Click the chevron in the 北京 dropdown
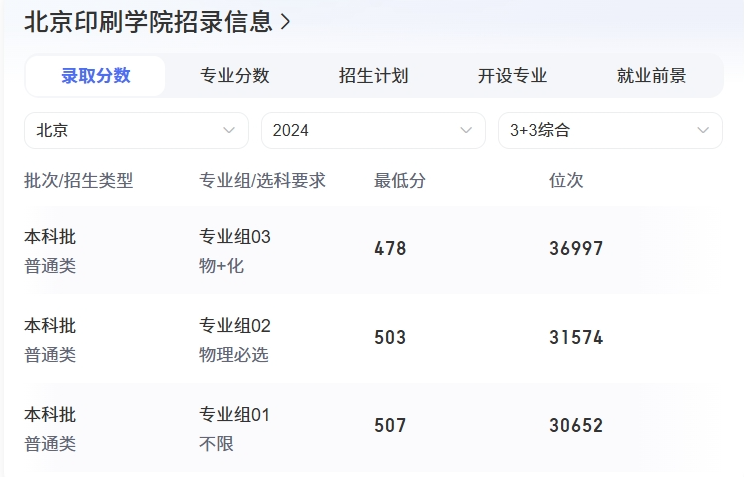The image size is (744, 477). pos(229,130)
